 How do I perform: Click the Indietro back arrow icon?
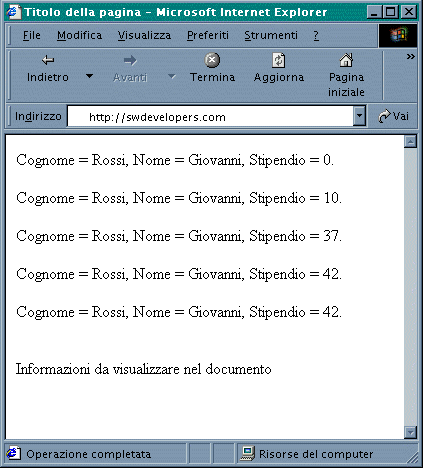48,60
